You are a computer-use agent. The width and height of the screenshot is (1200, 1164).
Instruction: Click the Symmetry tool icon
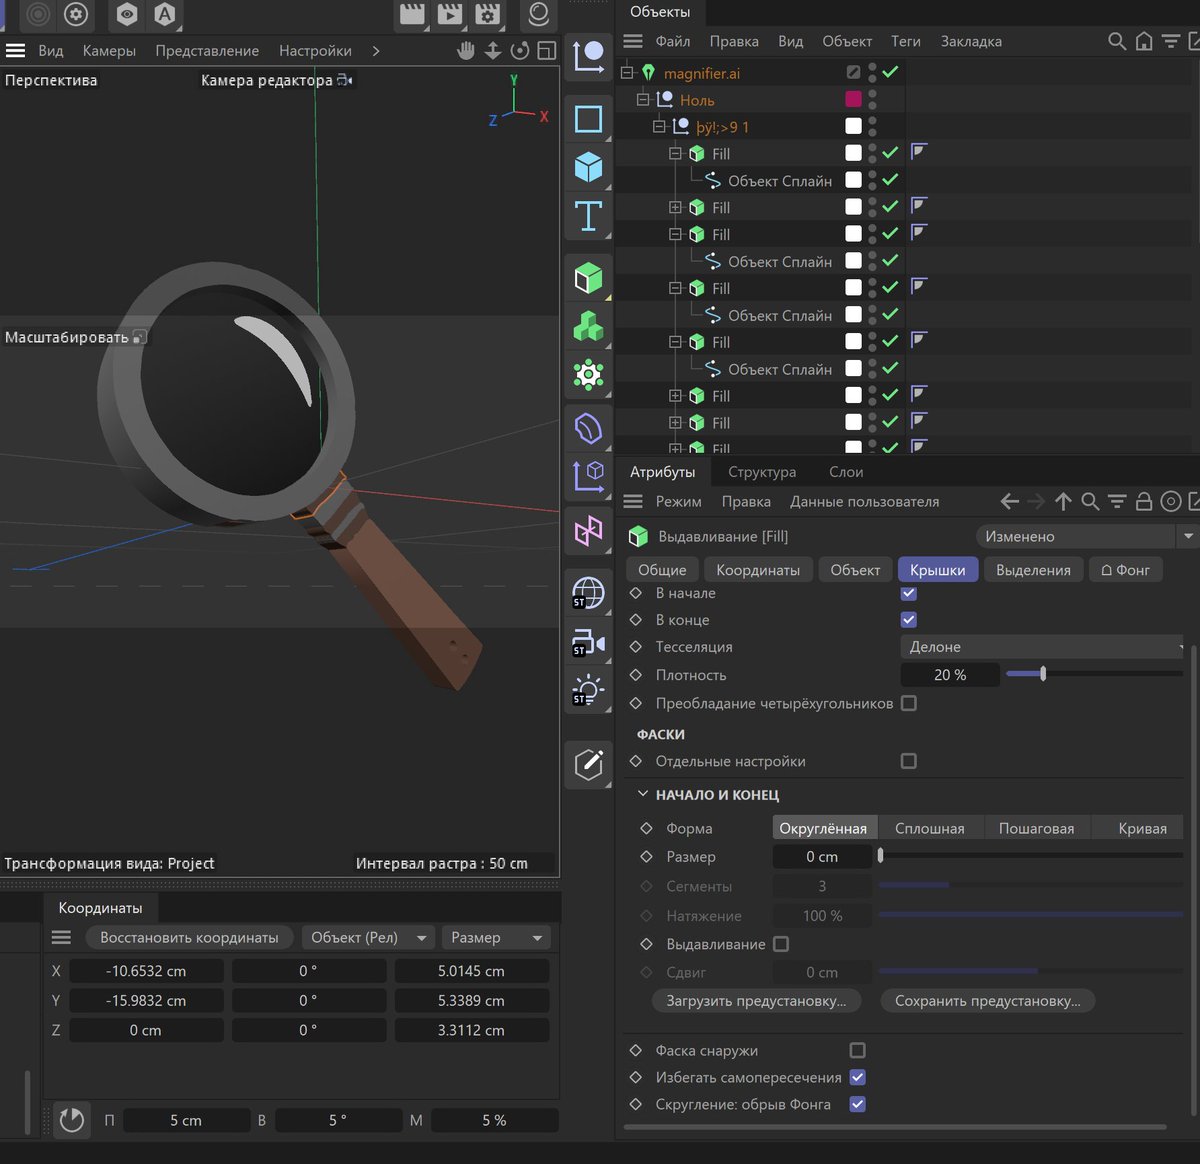tap(588, 531)
